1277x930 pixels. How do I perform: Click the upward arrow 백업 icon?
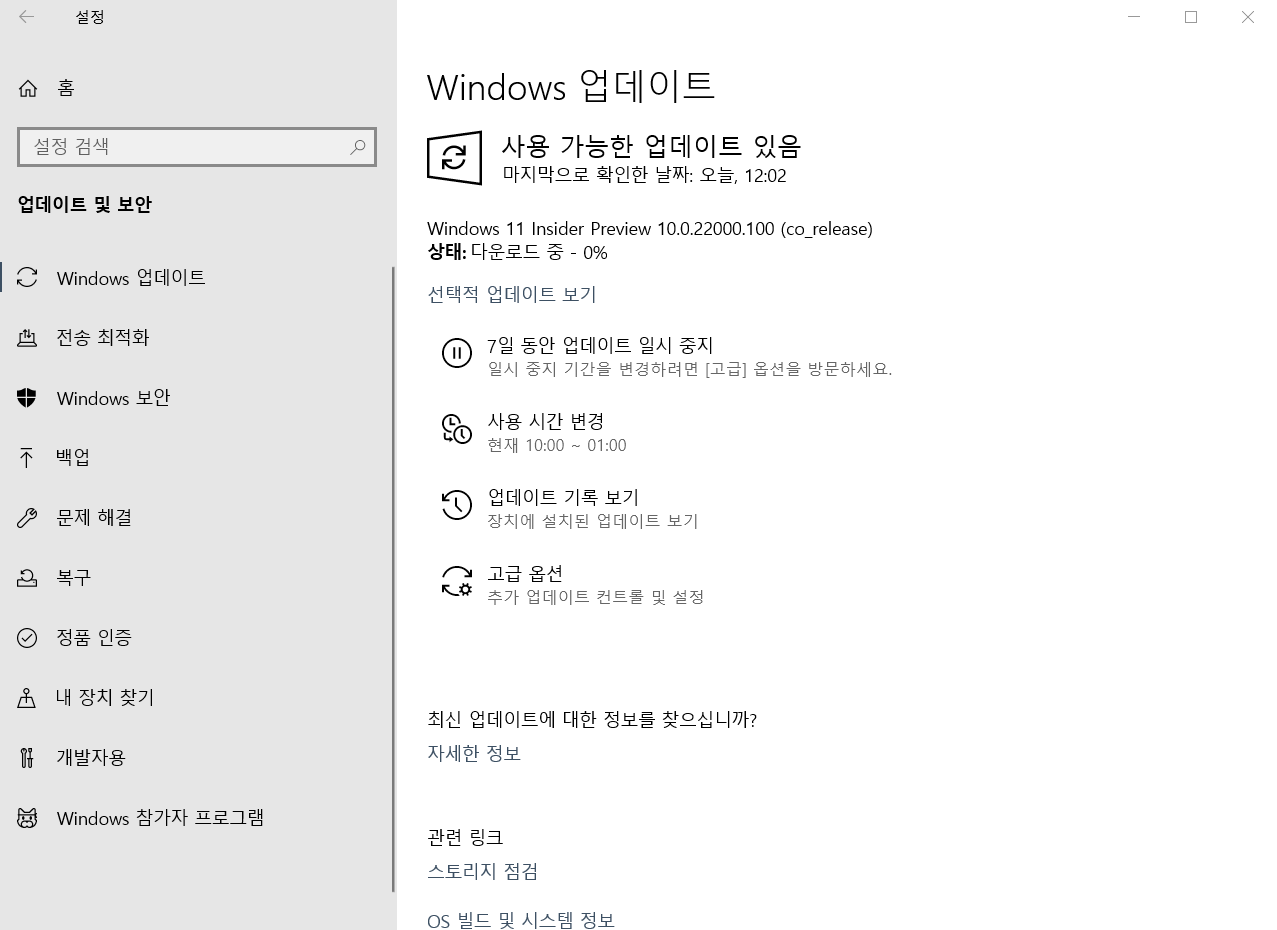tap(27, 458)
